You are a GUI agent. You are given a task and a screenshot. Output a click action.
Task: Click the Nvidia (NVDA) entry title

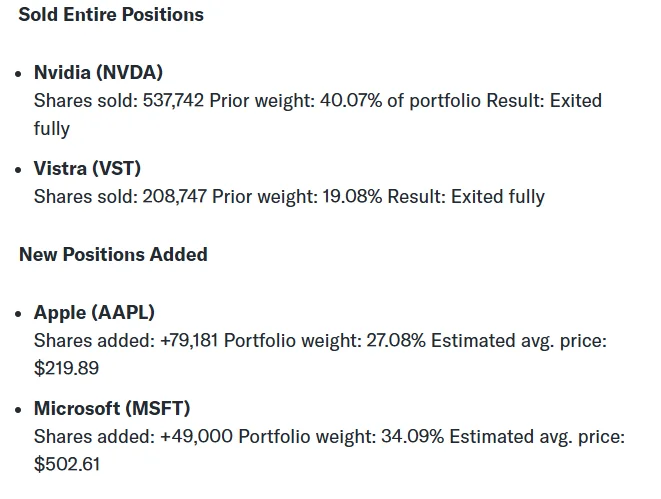98,73
